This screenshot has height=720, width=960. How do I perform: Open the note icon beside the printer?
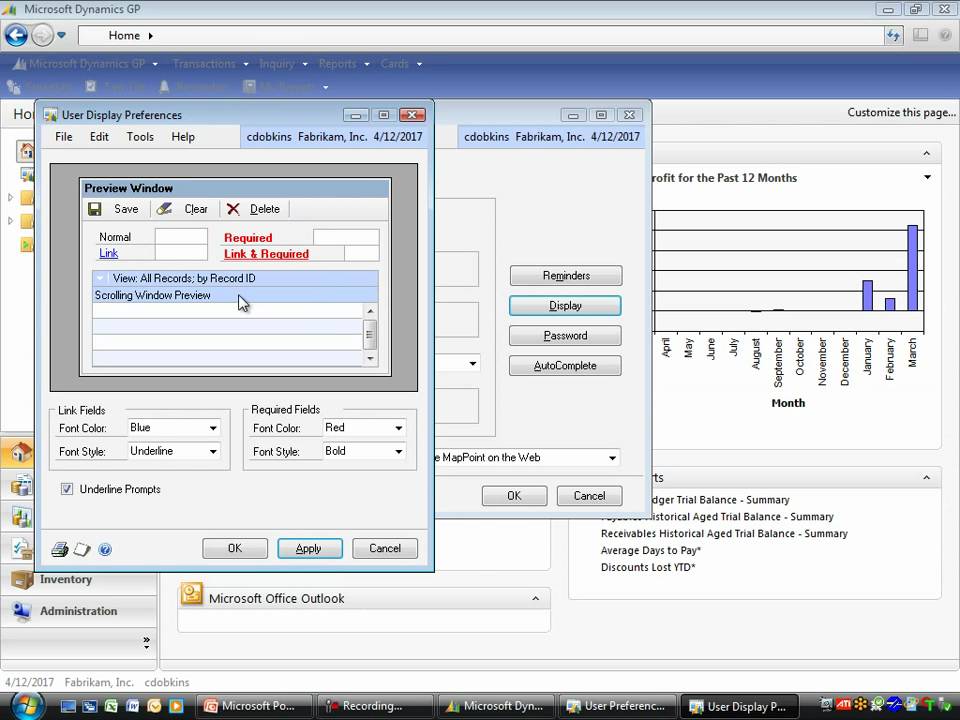tap(82, 549)
